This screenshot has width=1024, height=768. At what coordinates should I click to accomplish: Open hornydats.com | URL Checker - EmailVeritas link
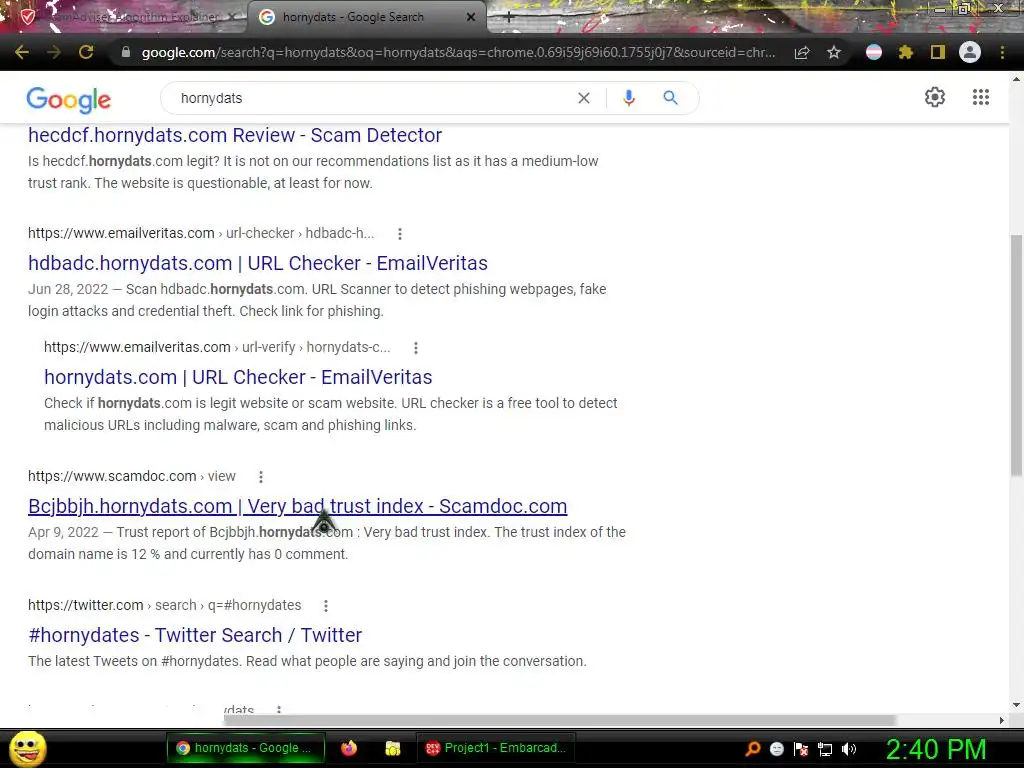pos(238,377)
